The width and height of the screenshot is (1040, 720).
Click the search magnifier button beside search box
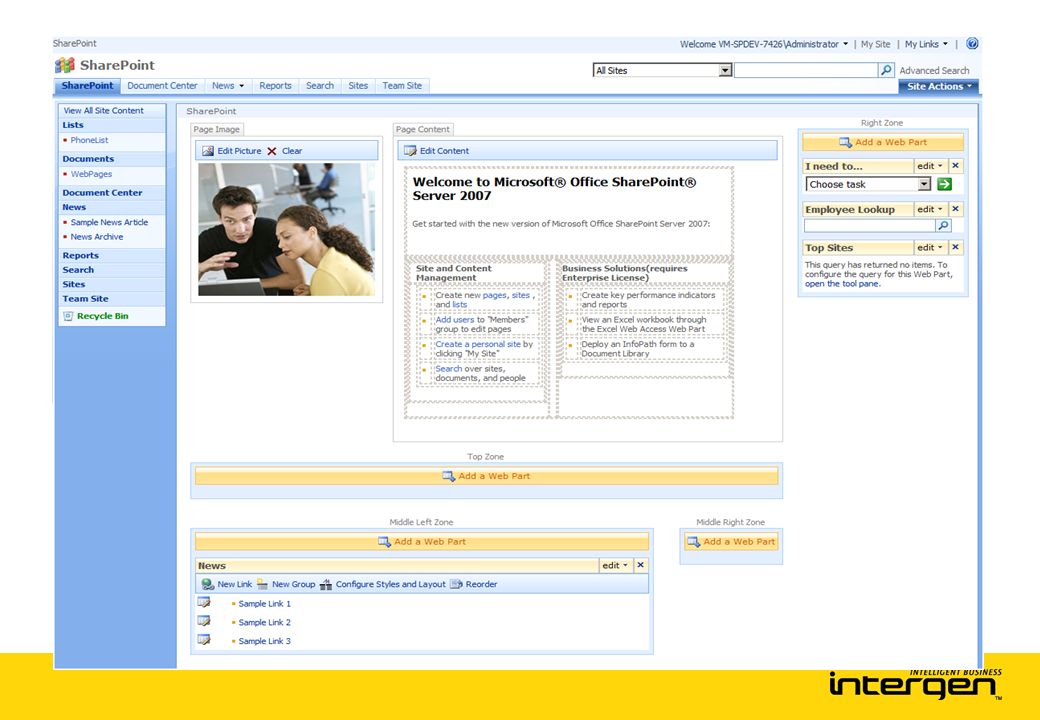click(x=886, y=70)
